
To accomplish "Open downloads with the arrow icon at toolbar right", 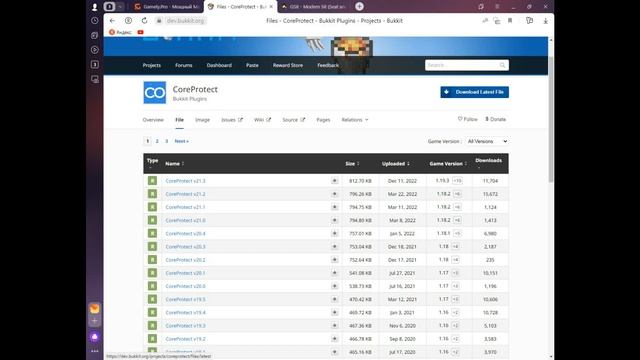I will [545, 20].
